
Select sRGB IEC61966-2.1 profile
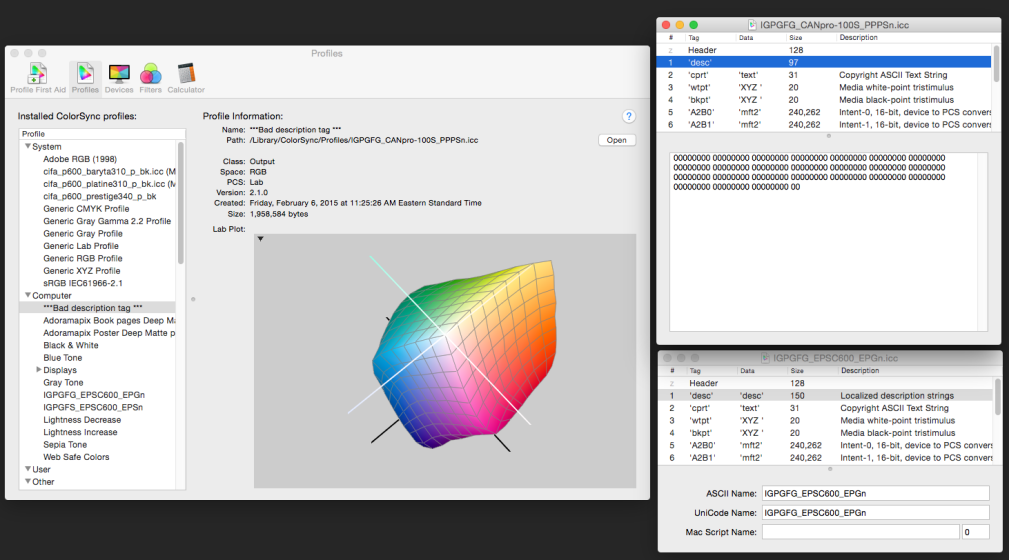point(82,283)
